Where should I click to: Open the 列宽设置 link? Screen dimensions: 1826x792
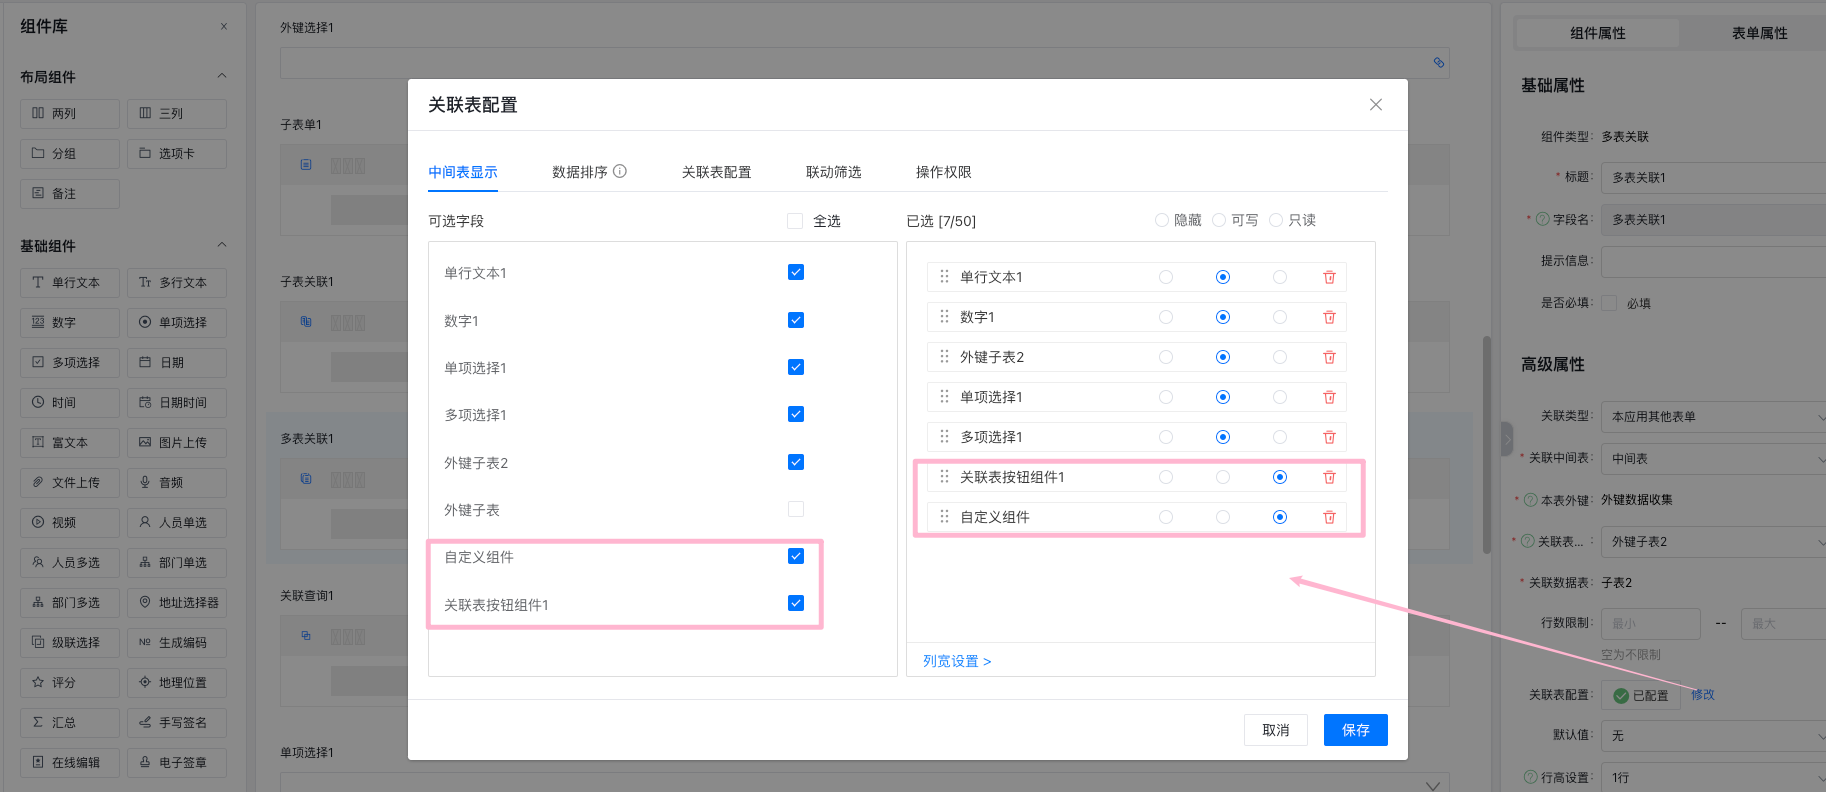(x=956, y=661)
